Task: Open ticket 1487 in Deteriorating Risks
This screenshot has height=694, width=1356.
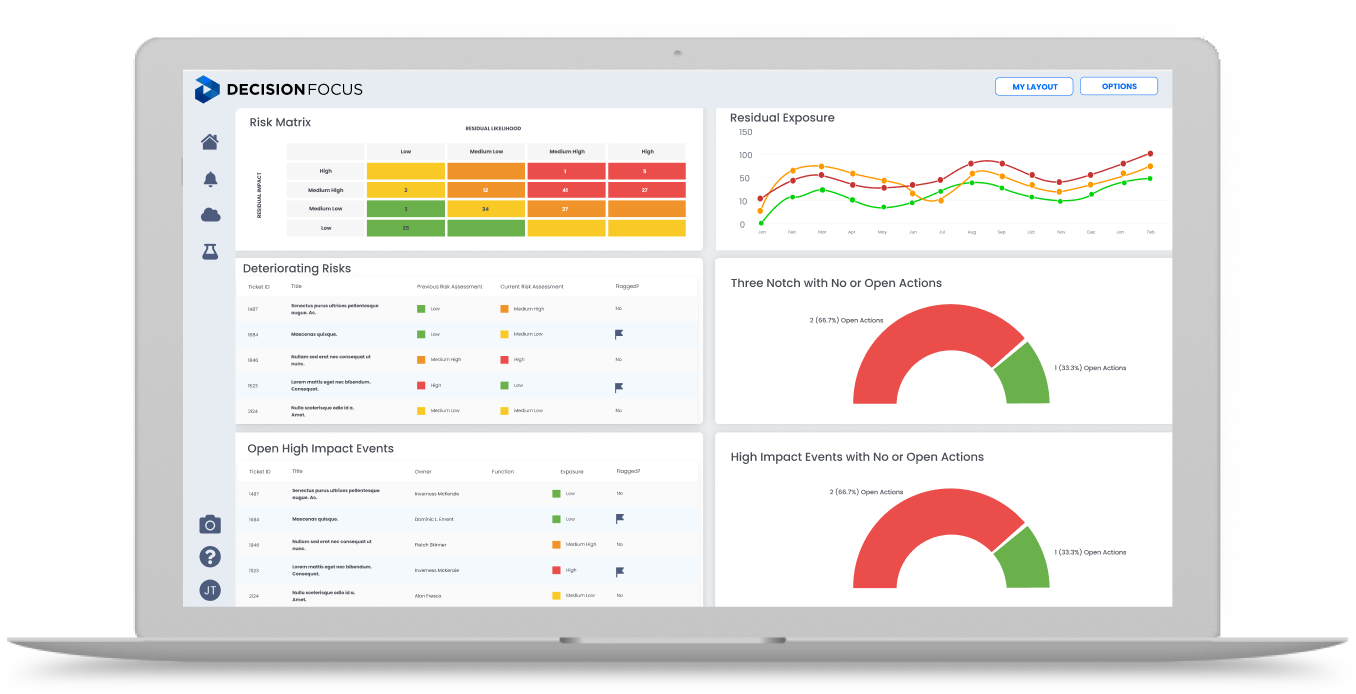Action: [253, 309]
